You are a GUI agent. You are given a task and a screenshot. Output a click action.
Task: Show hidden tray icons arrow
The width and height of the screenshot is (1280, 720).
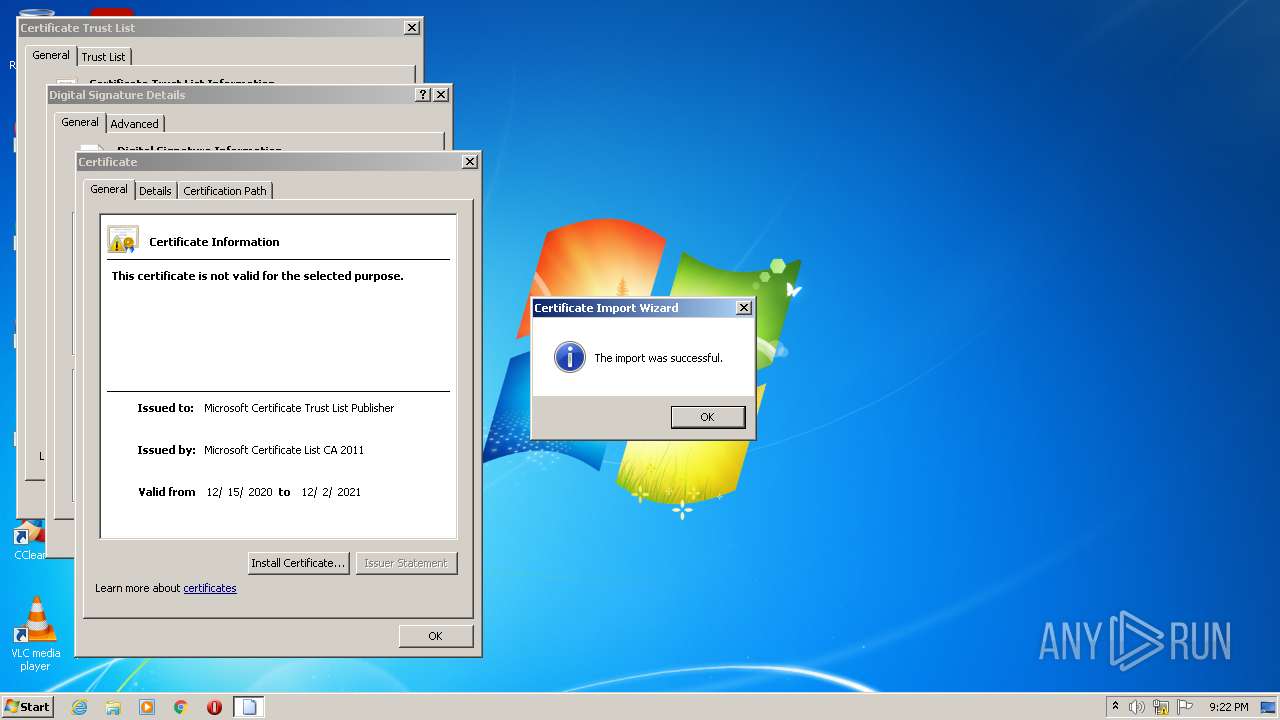pos(1115,707)
